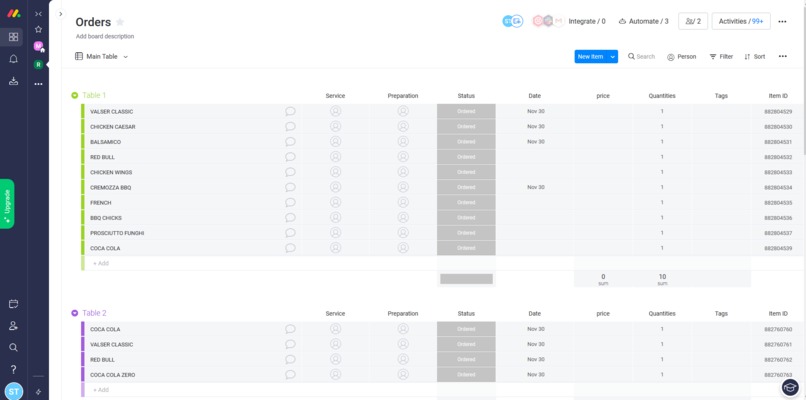
Task: Click Add board description
Action: 105,37
